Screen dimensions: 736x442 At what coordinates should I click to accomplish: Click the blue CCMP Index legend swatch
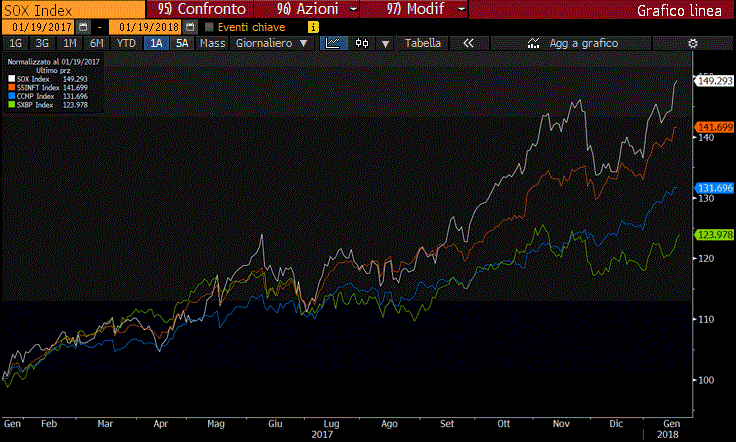[12, 96]
